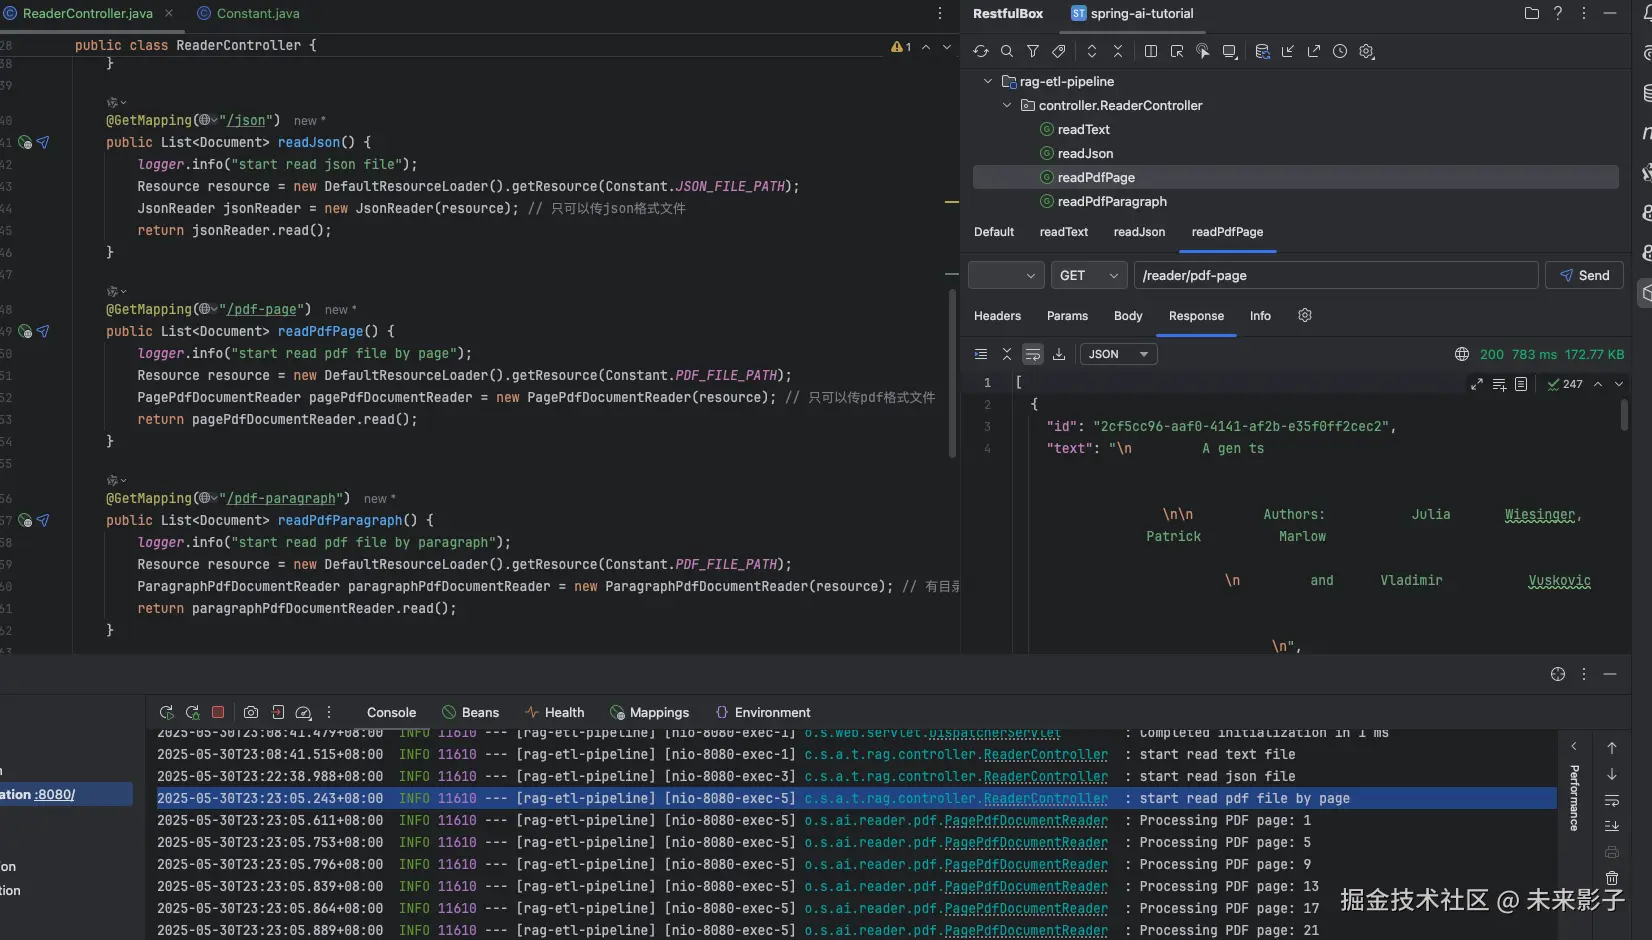The height and width of the screenshot is (940, 1652).
Task: Click the search icon in RestfulBox toolbar
Action: click(1007, 51)
